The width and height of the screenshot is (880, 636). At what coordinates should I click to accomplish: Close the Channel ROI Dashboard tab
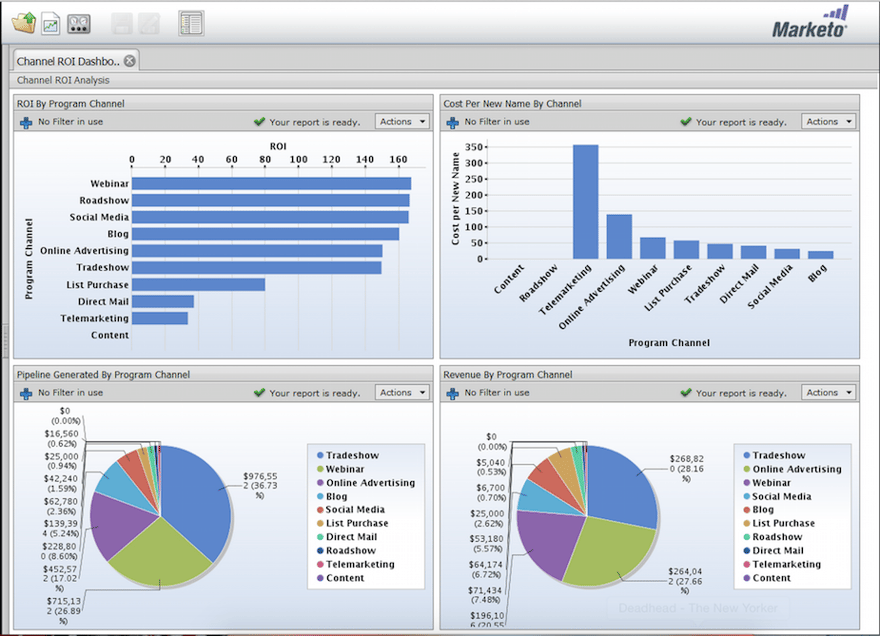point(130,61)
